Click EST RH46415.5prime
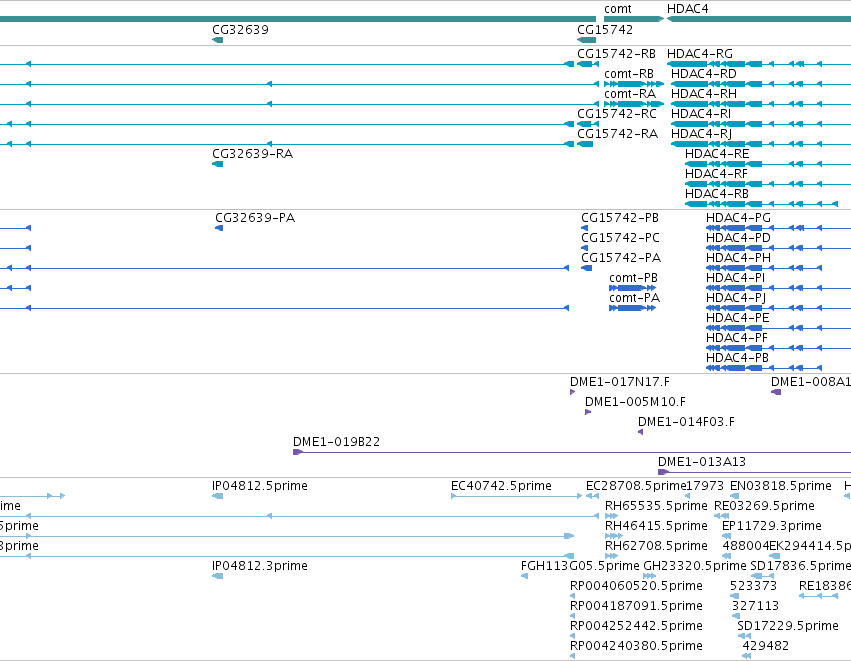Screen dimensions: 851x661 [x=656, y=527]
